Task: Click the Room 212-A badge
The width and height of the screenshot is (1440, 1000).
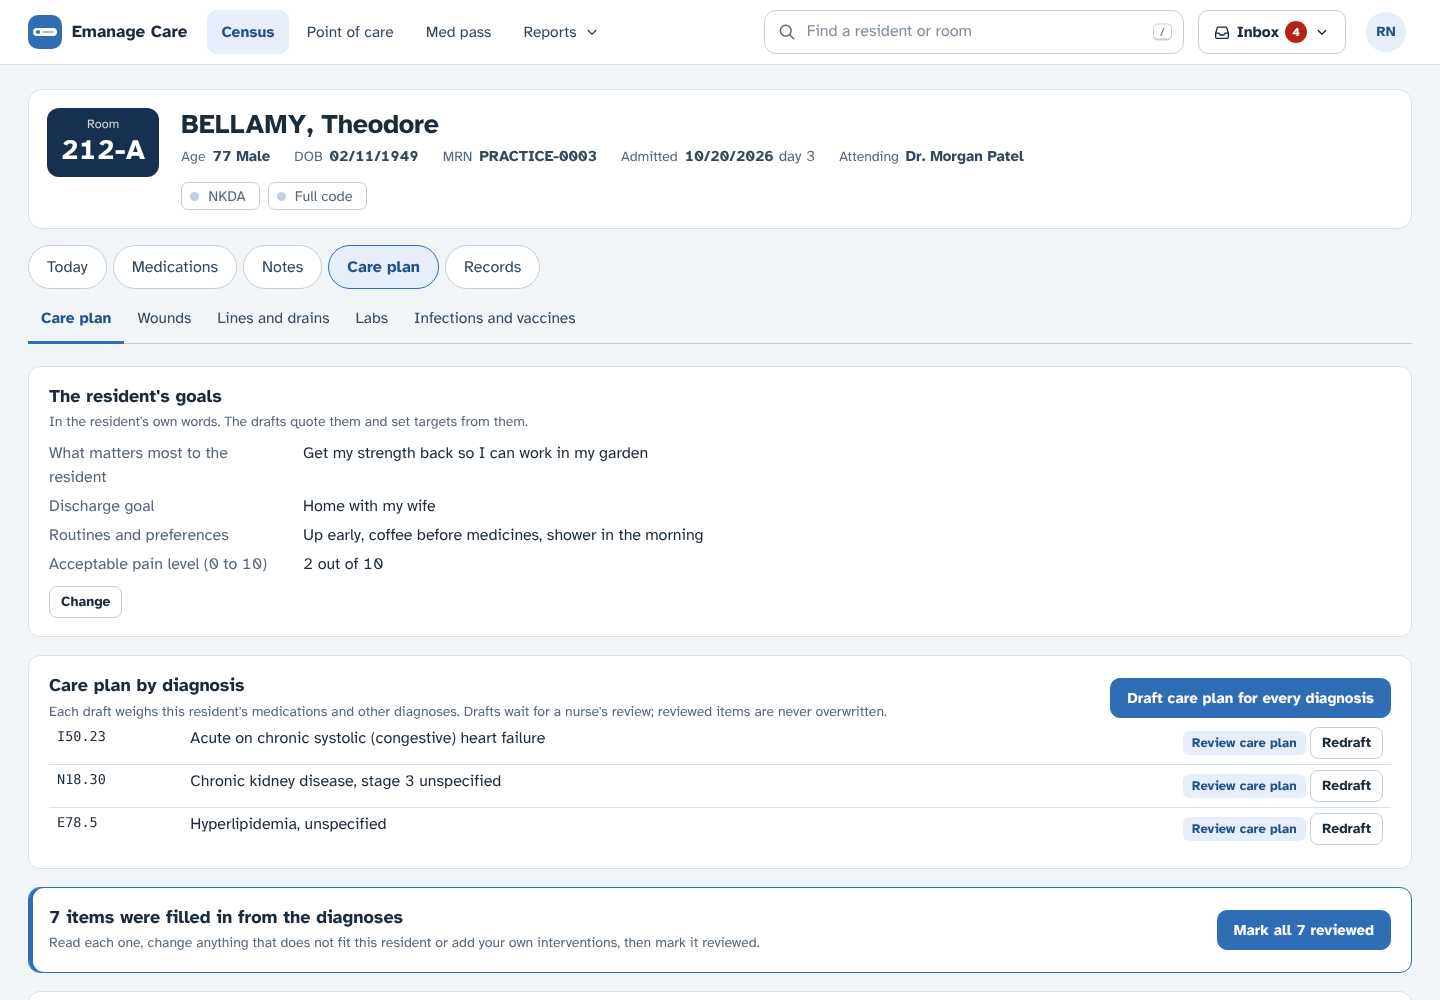Action: 103,142
